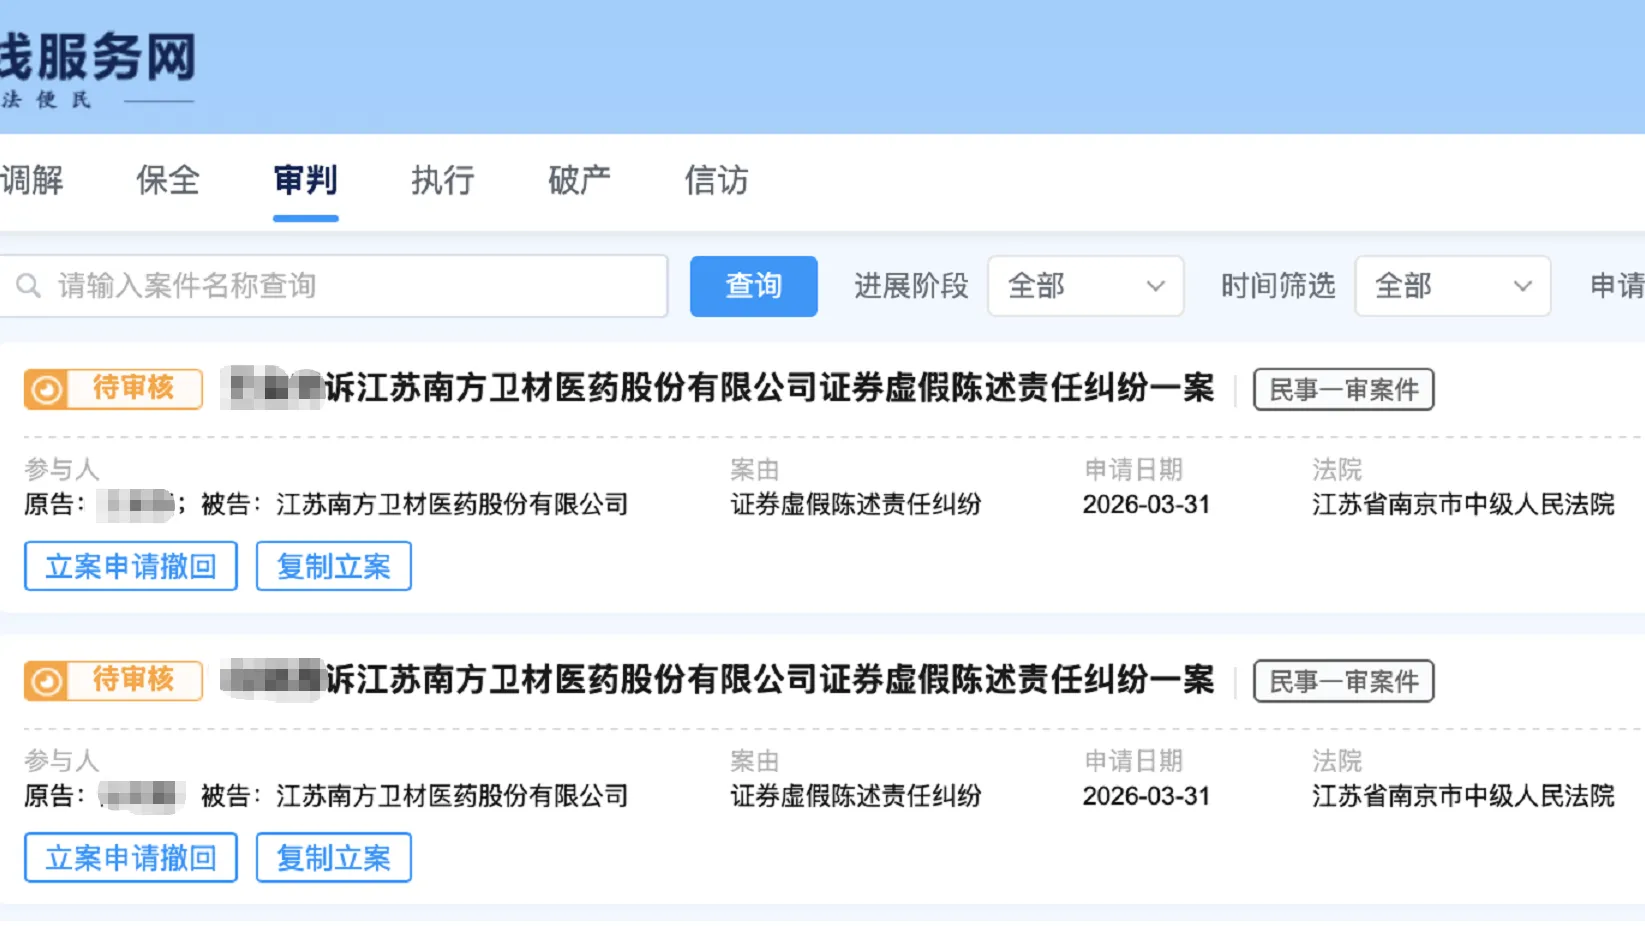Switch to the 调解 tab
The width and height of the screenshot is (1645, 926).
point(33,181)
